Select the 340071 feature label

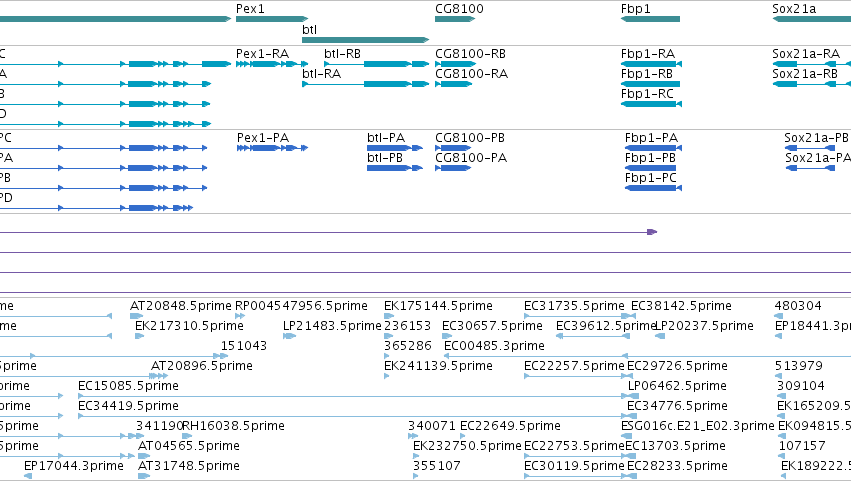(431, 426)
